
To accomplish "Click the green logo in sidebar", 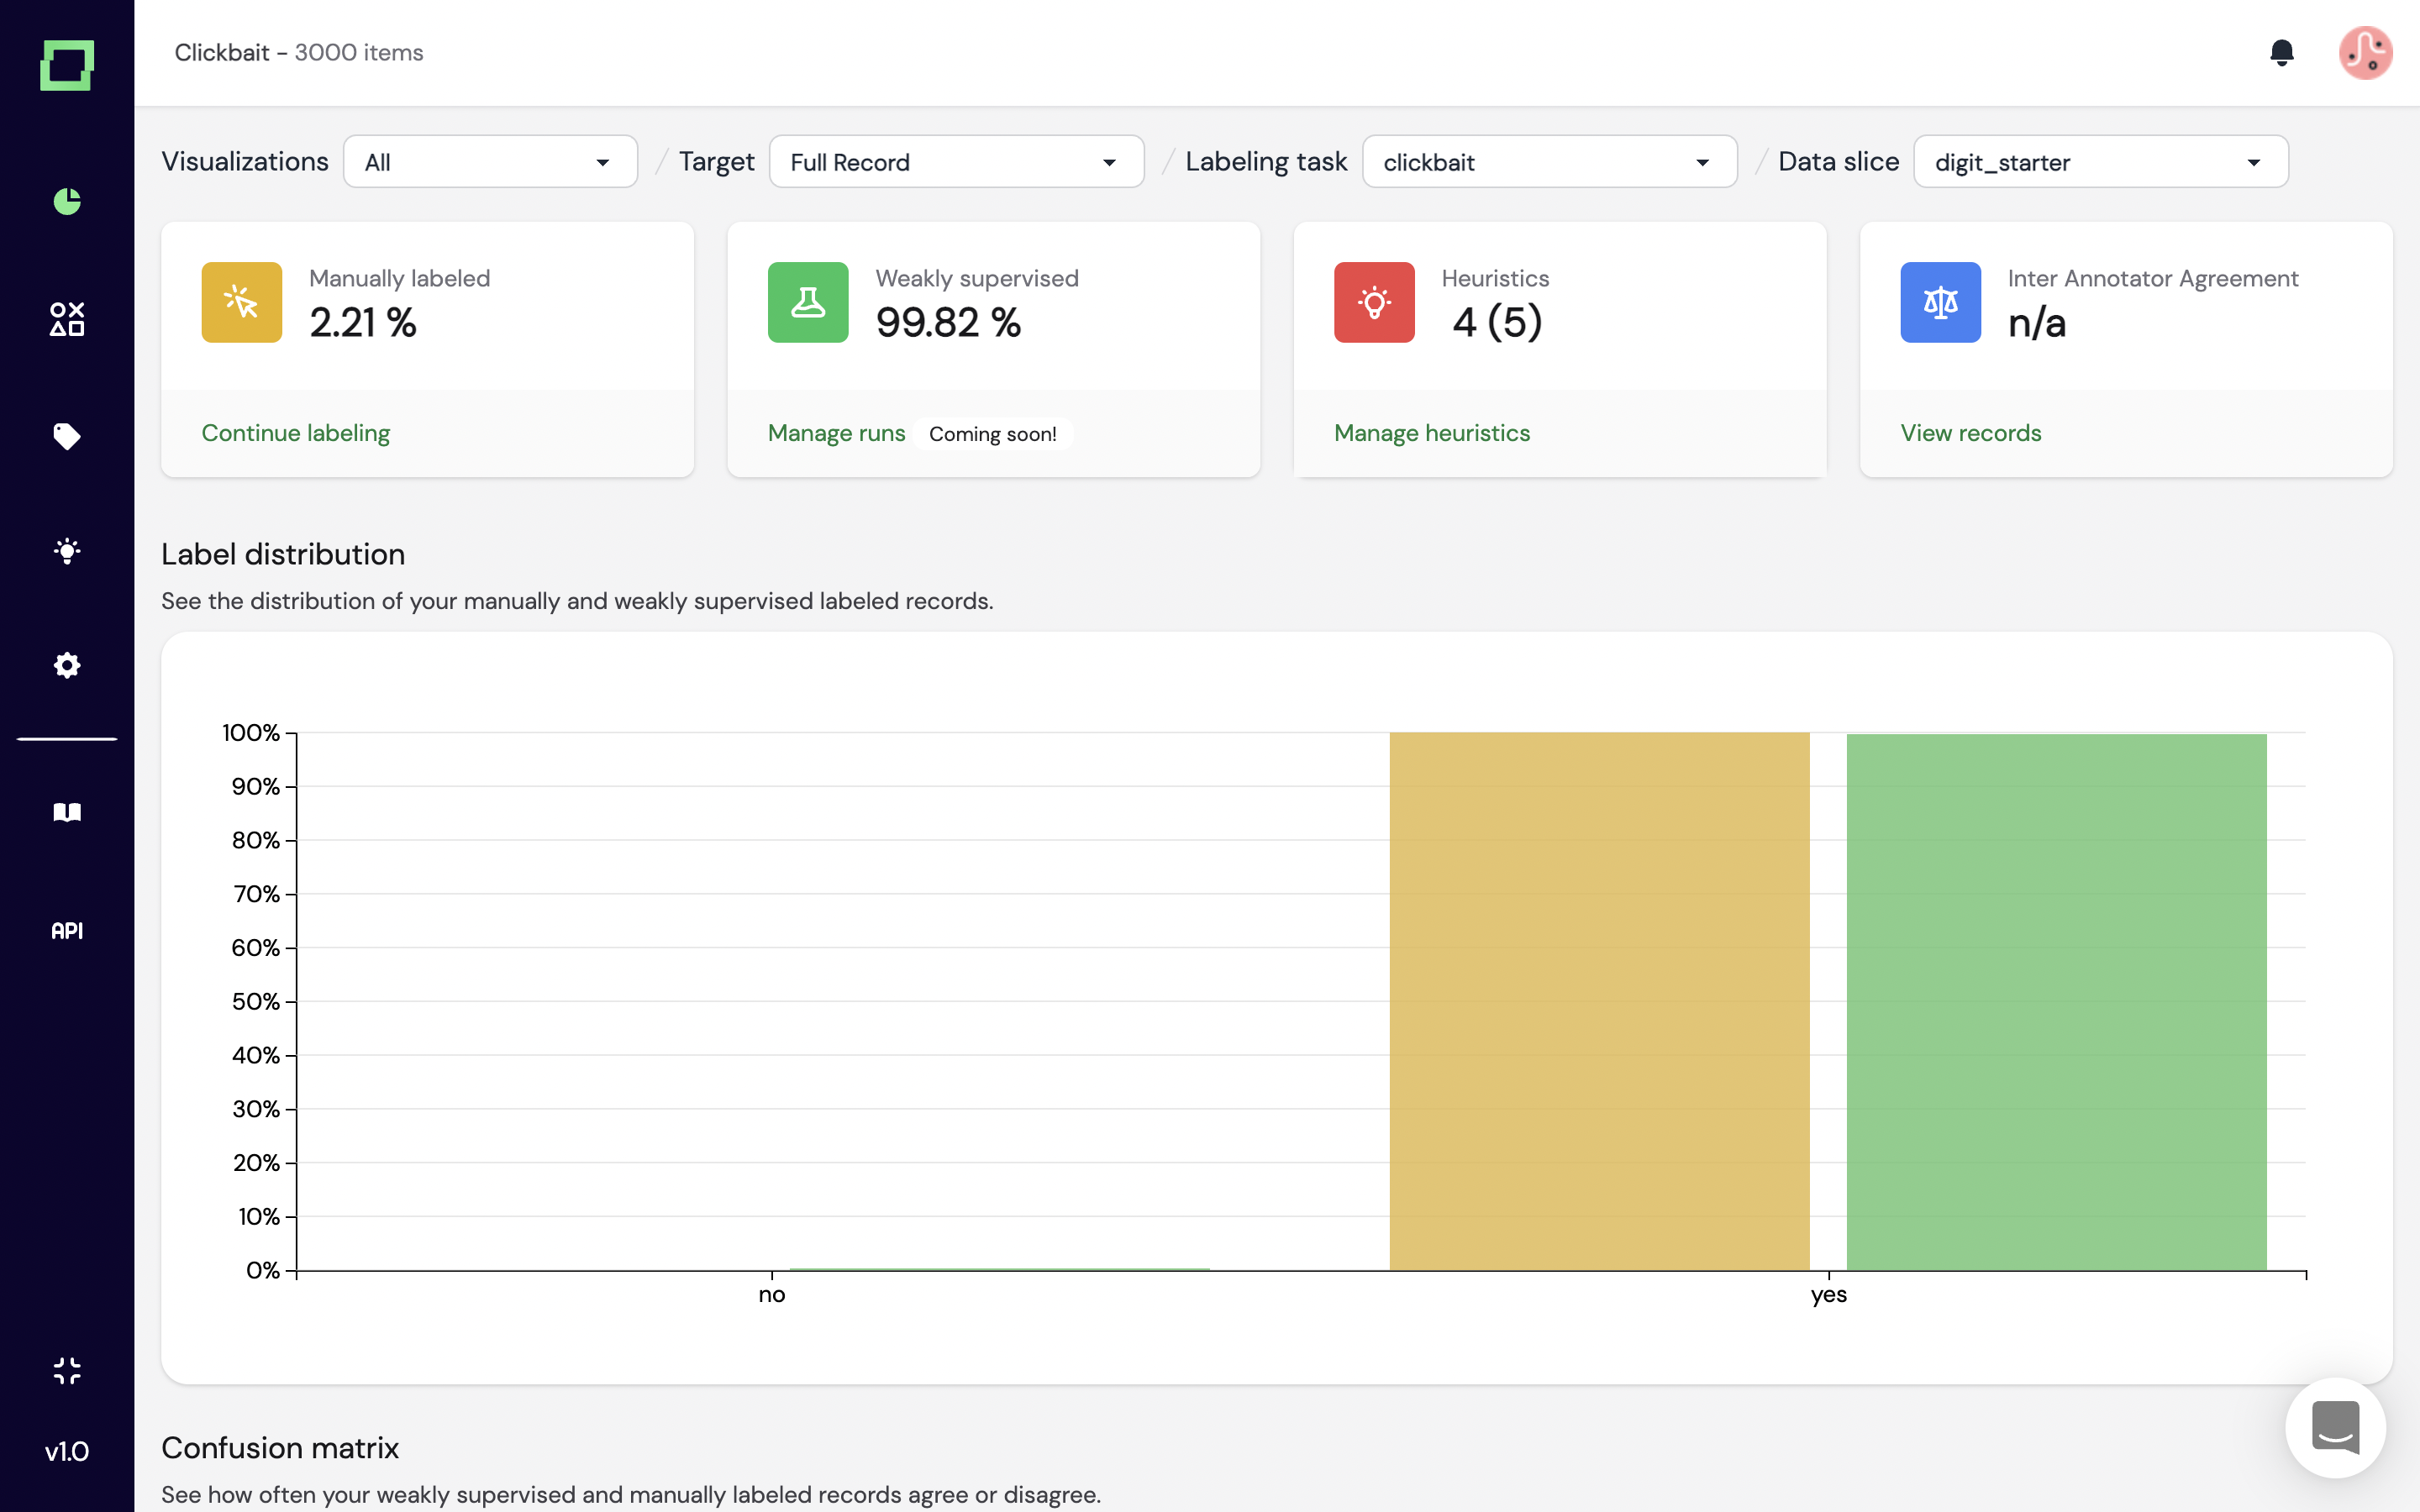I will pyautogui.click(x=67, y=65).
